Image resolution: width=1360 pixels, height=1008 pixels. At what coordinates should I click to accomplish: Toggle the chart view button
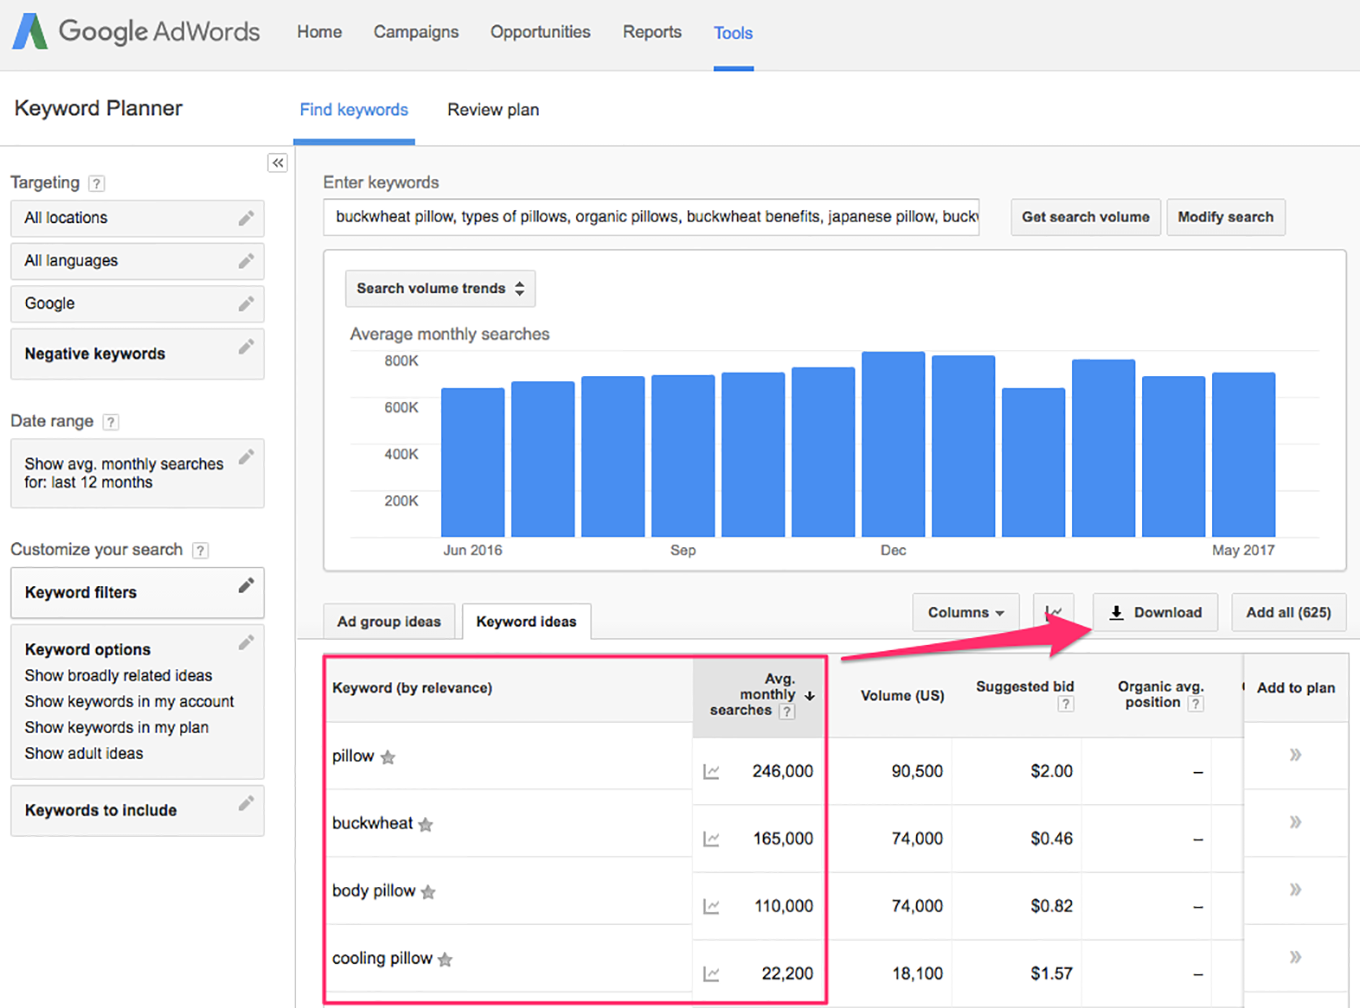[1054, 612]
